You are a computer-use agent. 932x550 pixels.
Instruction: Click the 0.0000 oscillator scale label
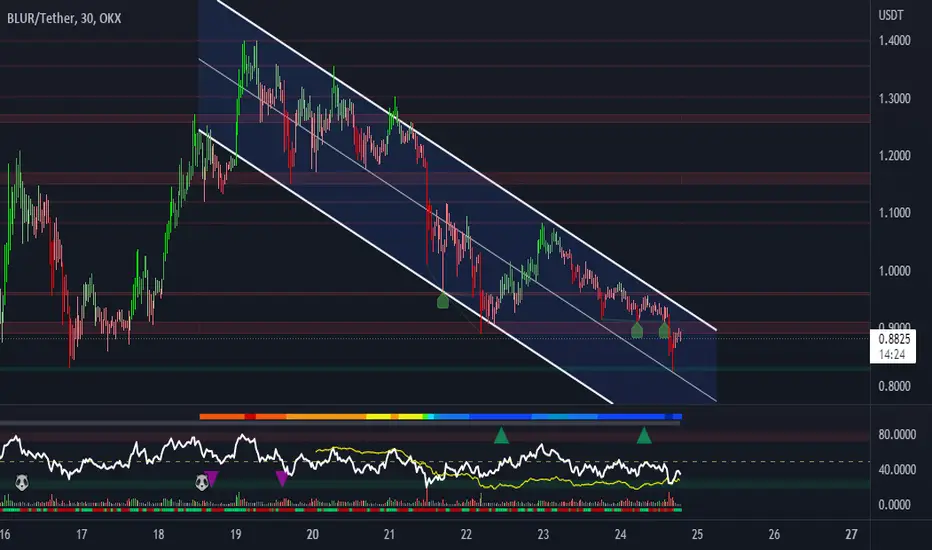[894, 504]
